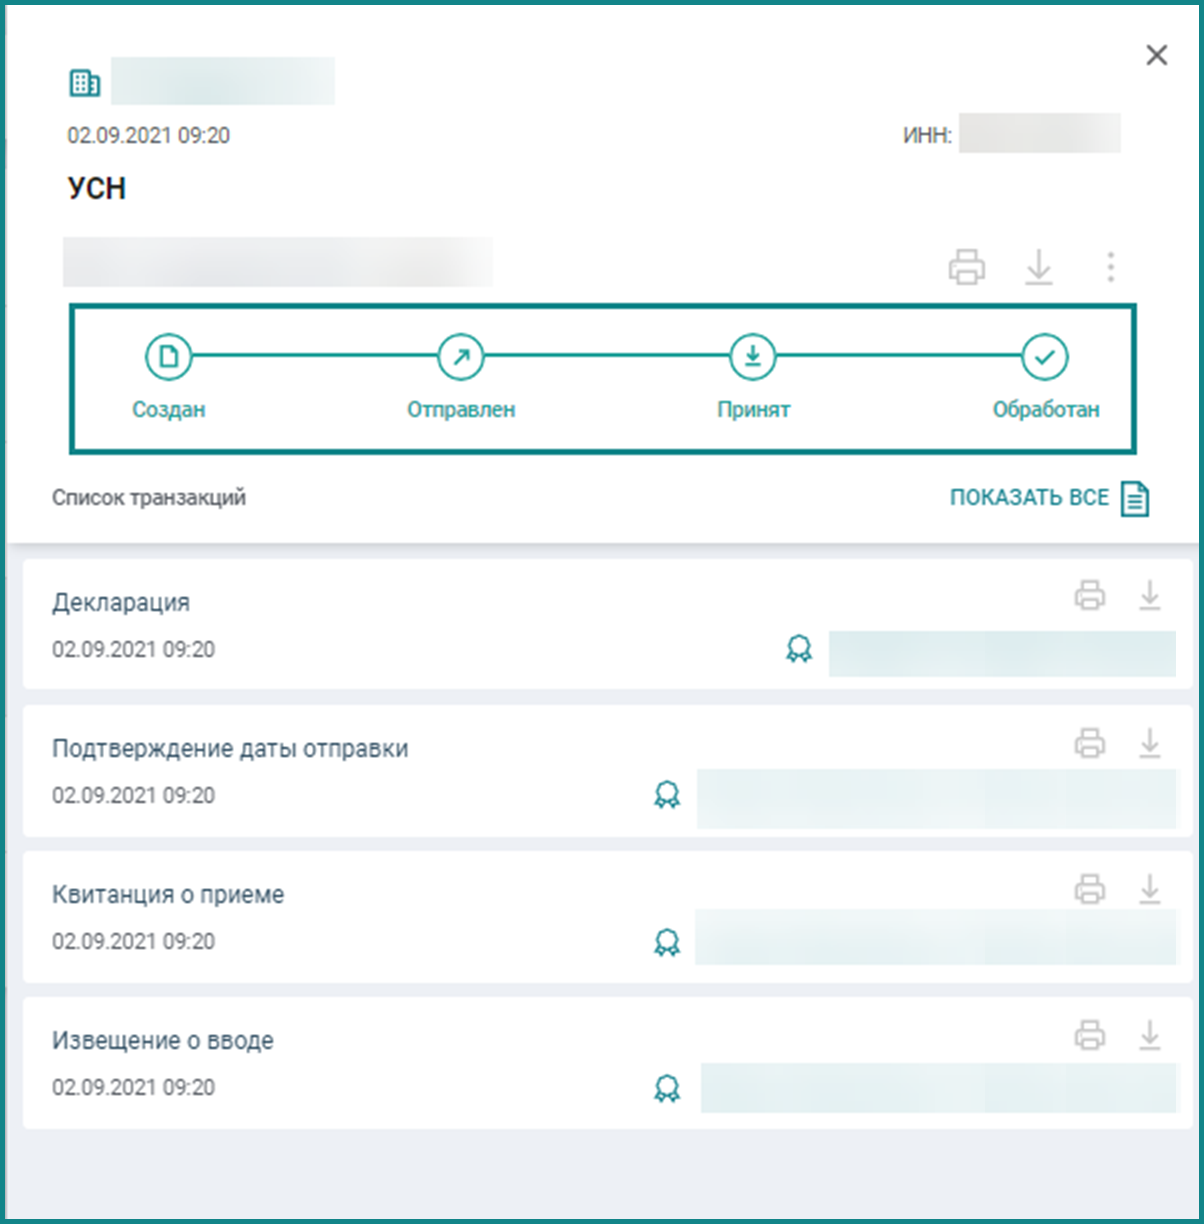The image size is (1204, 1224).
Task: Click the organization building icon
Action: click(84, 83)
